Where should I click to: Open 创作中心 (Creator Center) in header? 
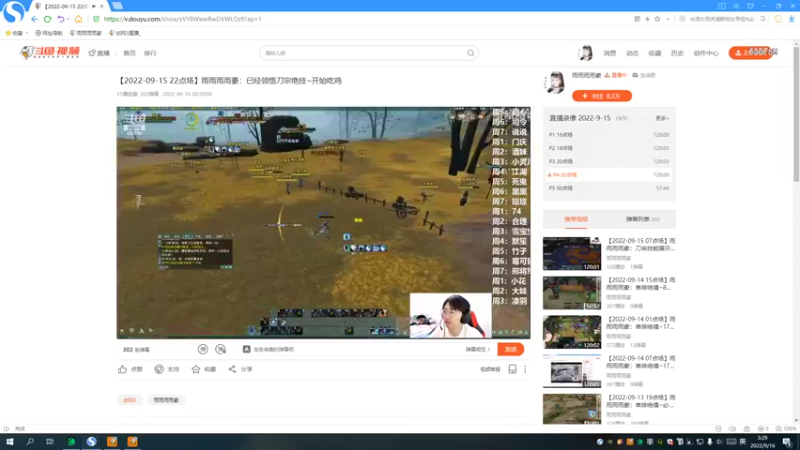(706, 53)
